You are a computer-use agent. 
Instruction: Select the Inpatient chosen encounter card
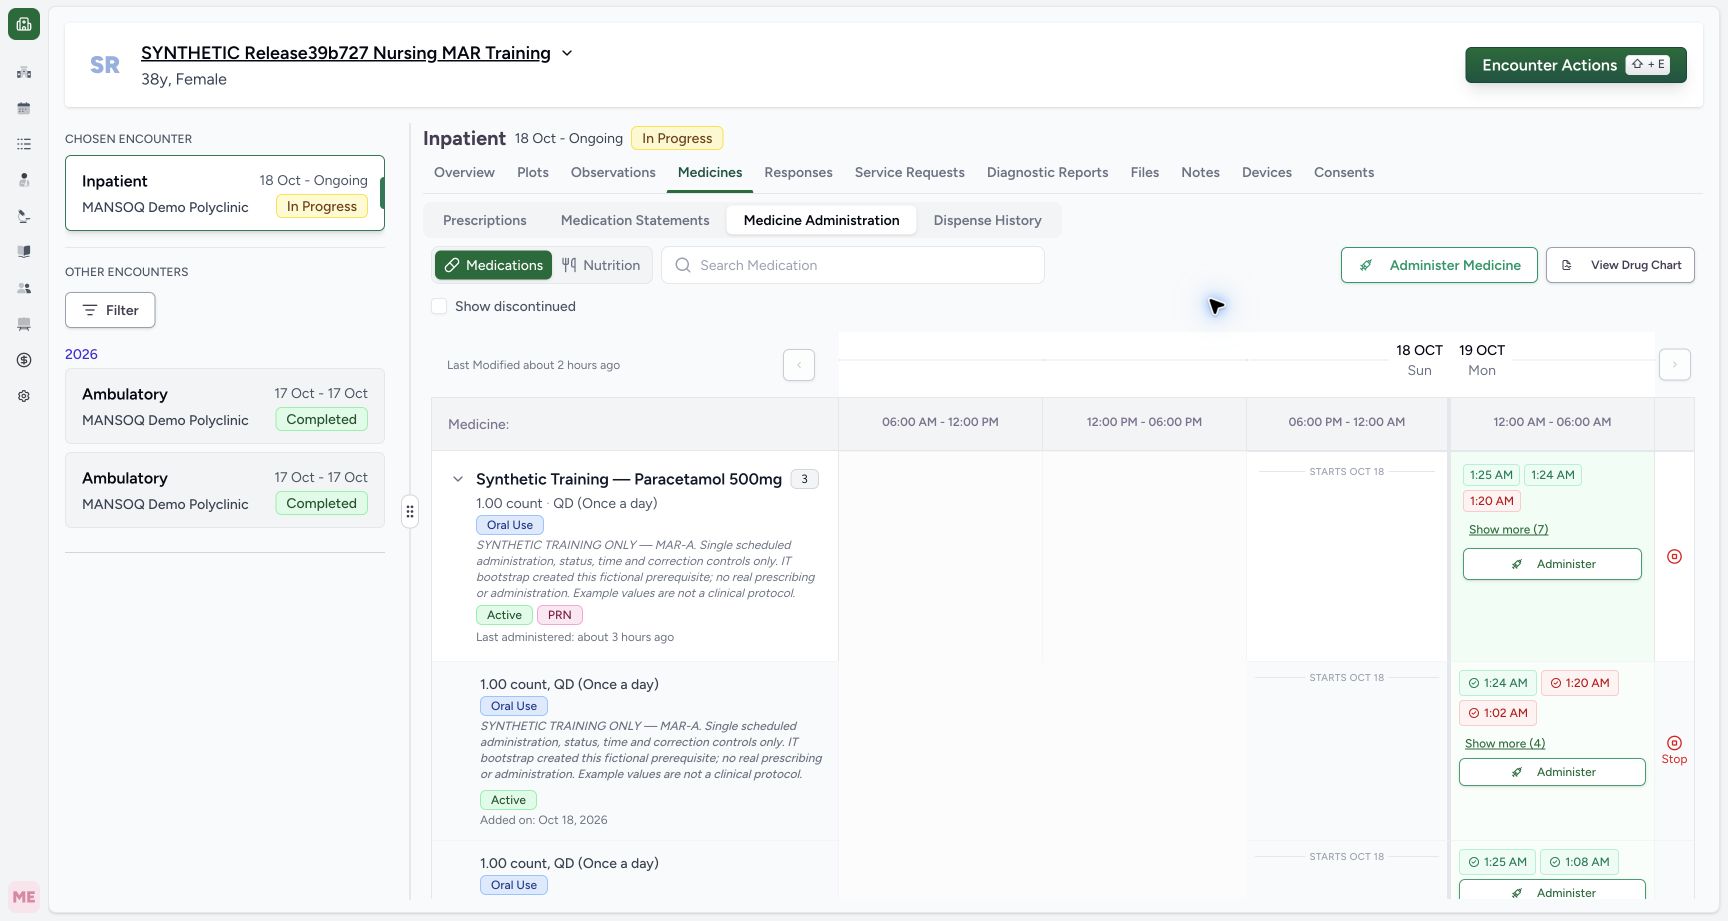click(x=225, y=193)
